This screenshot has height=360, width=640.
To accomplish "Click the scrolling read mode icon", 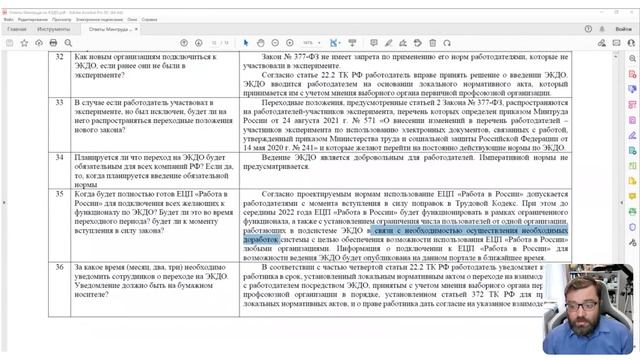I will click(x=352, y=43).
